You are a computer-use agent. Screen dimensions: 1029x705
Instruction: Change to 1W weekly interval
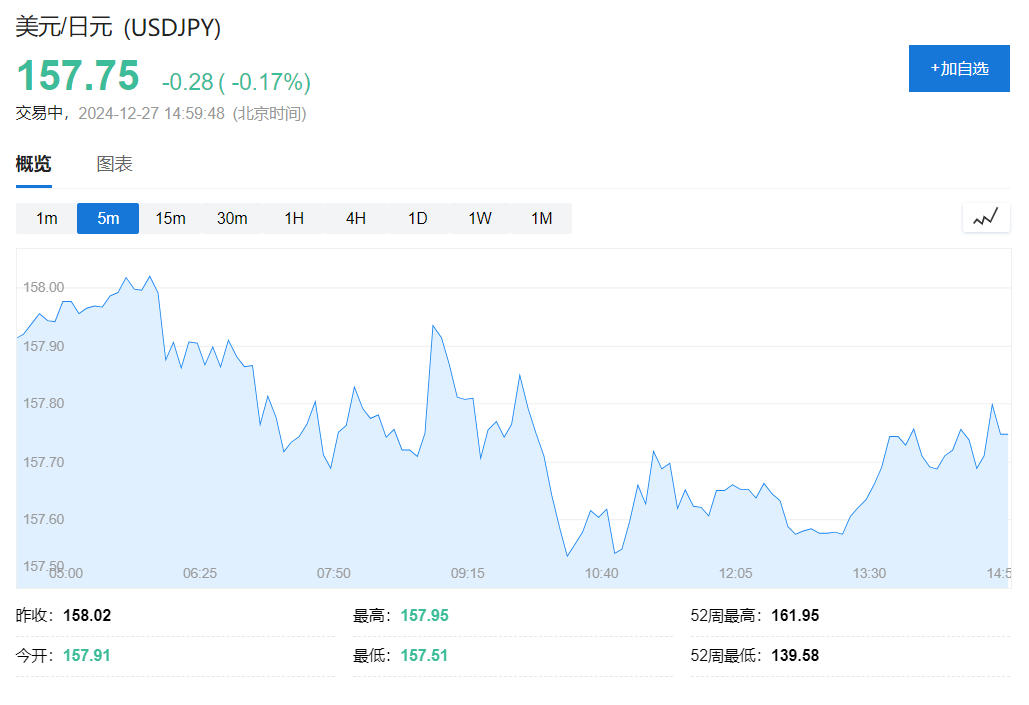[x=480, y=218]
